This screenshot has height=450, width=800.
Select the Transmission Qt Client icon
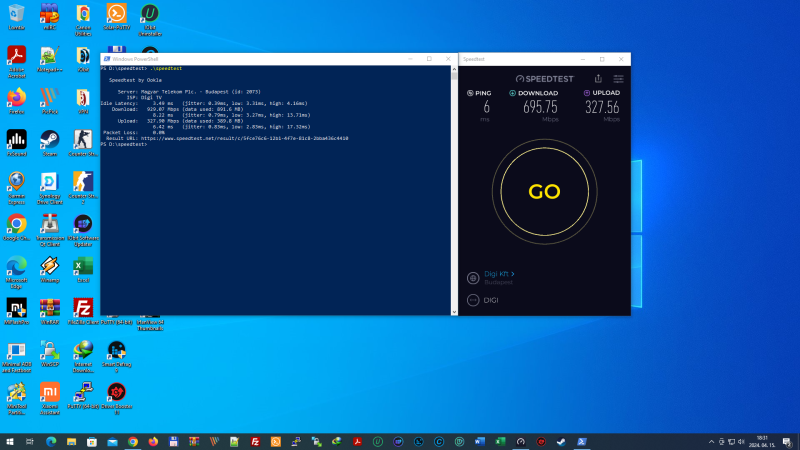(49, 230)
